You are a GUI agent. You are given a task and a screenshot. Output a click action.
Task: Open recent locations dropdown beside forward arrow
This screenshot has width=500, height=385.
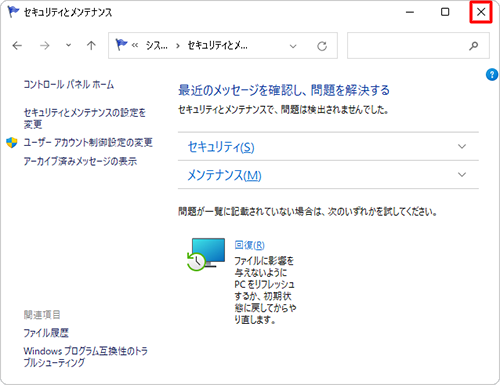[x=68, y=45]
